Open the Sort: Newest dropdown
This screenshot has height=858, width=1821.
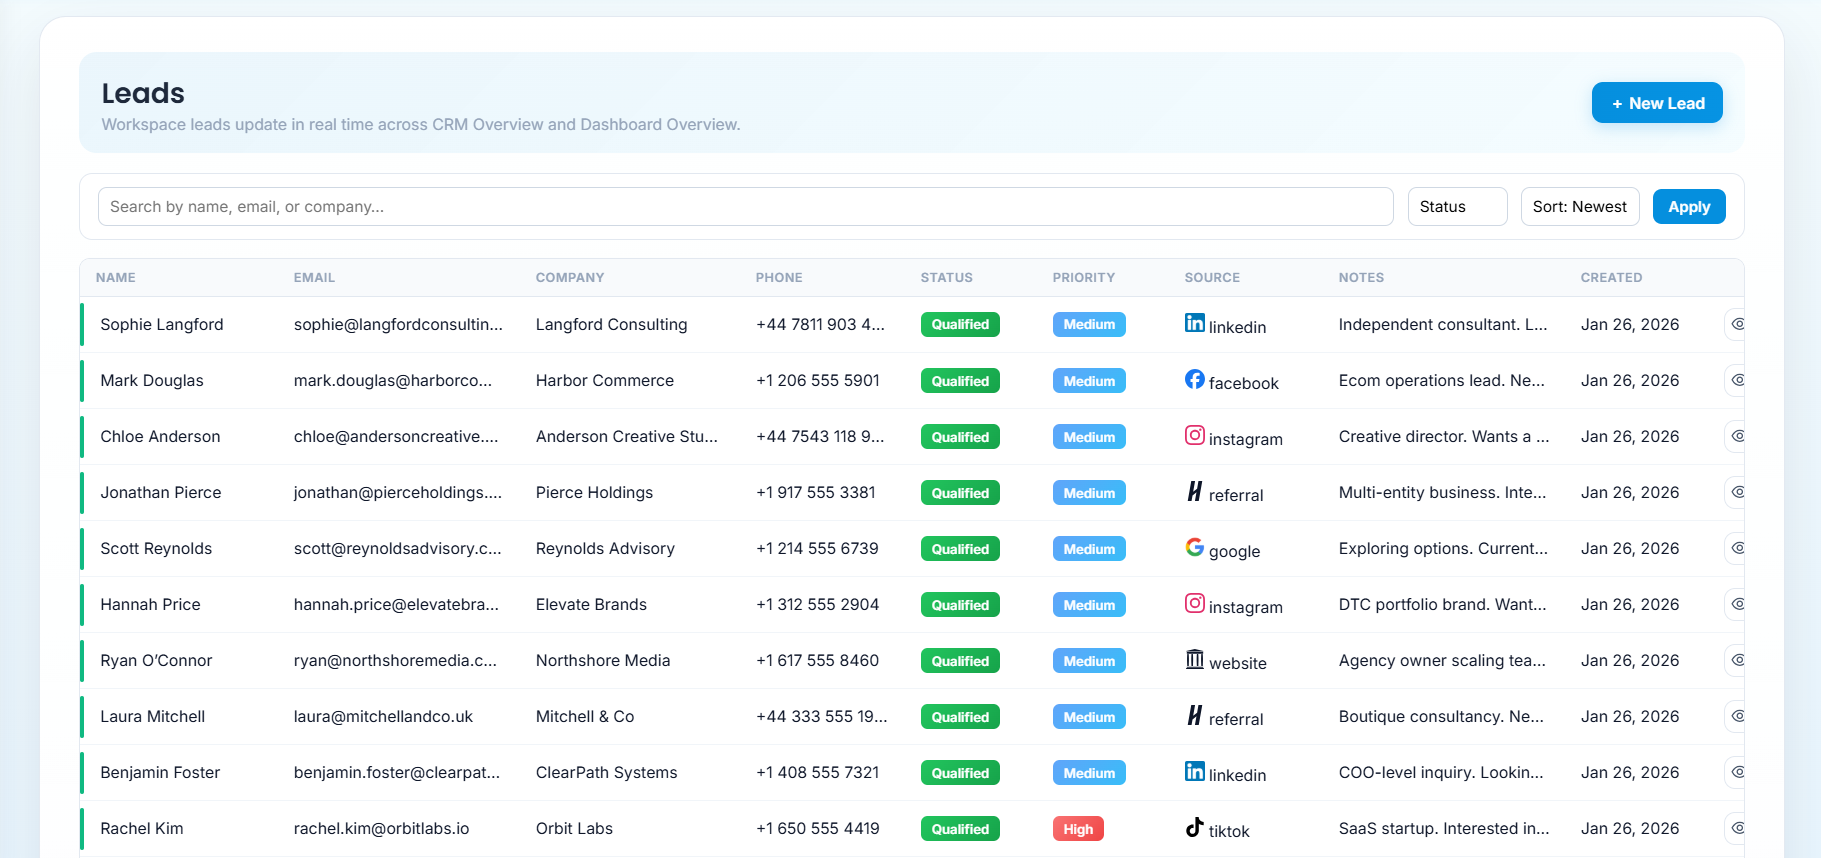(1579, 207)
